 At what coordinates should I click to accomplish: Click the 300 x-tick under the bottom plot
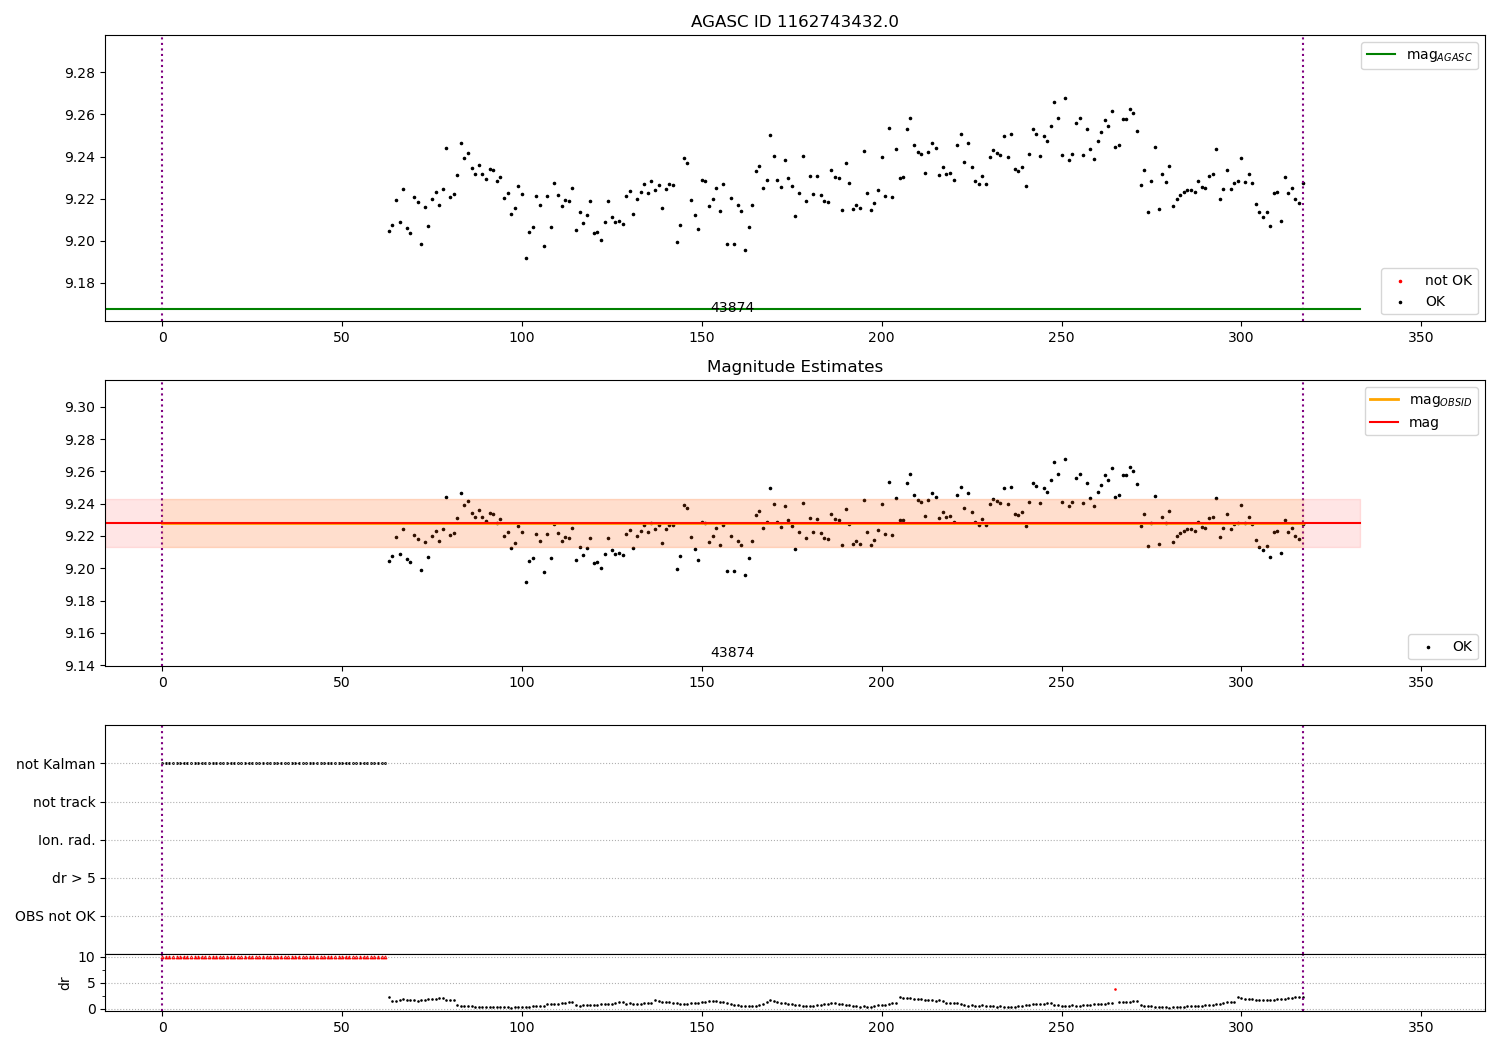1241,1027
